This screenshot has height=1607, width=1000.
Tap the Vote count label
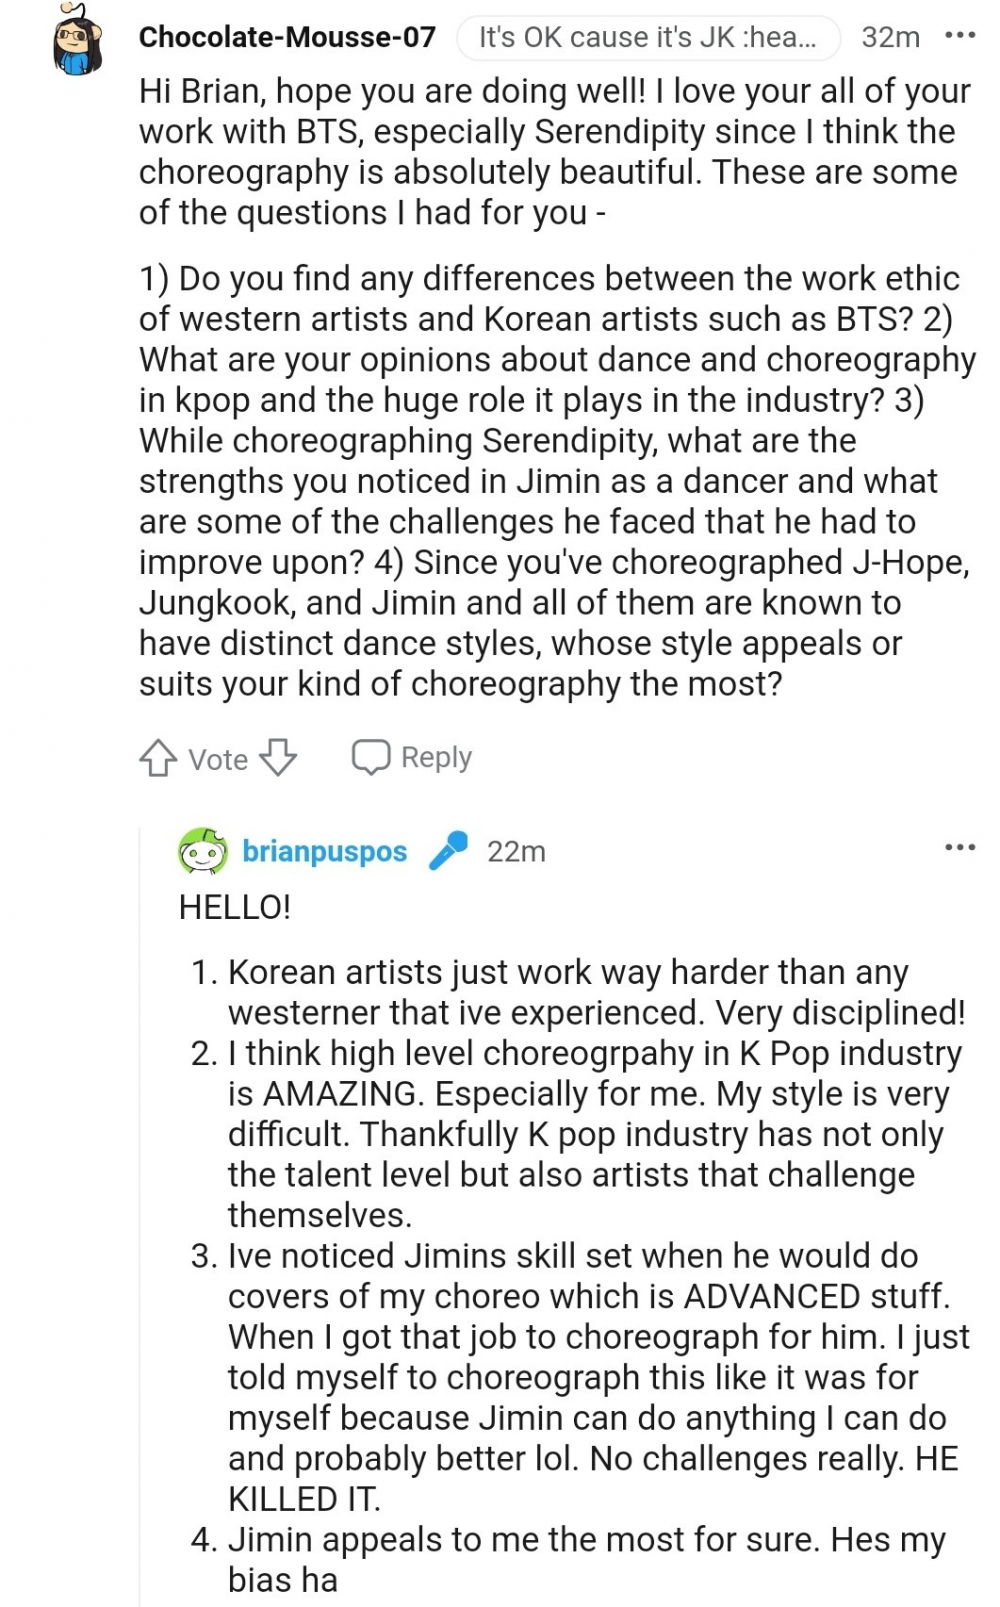(x=218, y=759)
